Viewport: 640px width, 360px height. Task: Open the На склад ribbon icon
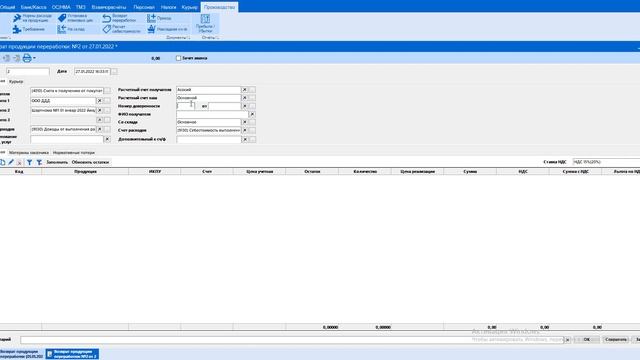62,29
